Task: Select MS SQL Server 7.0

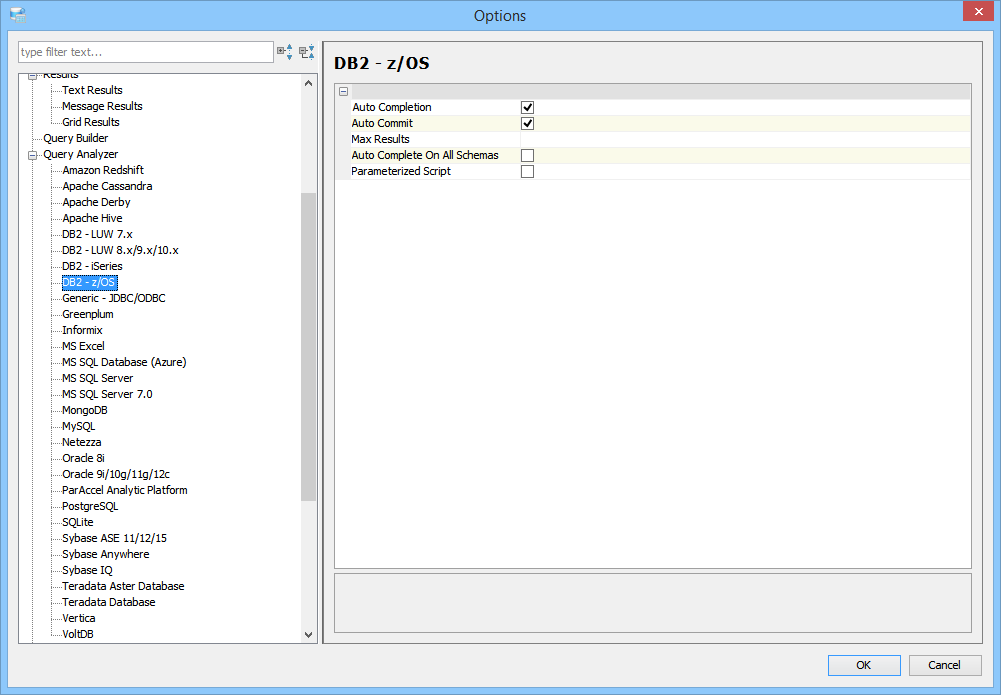Action: pyautogui.click(x=107, y=394)
